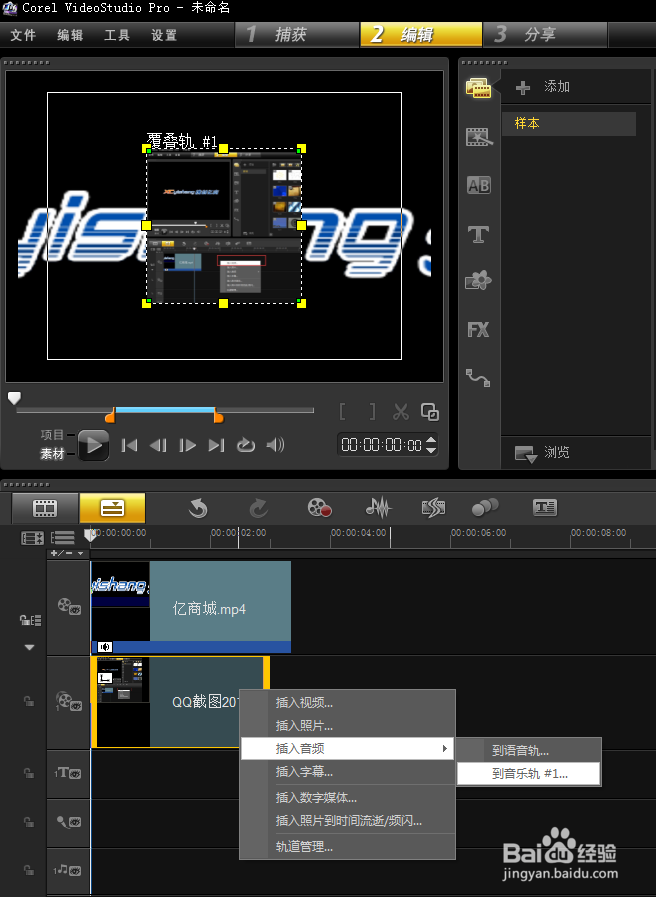Choose 插入照片... from context menu
The image size is (656, 897).
coord(348,726)
